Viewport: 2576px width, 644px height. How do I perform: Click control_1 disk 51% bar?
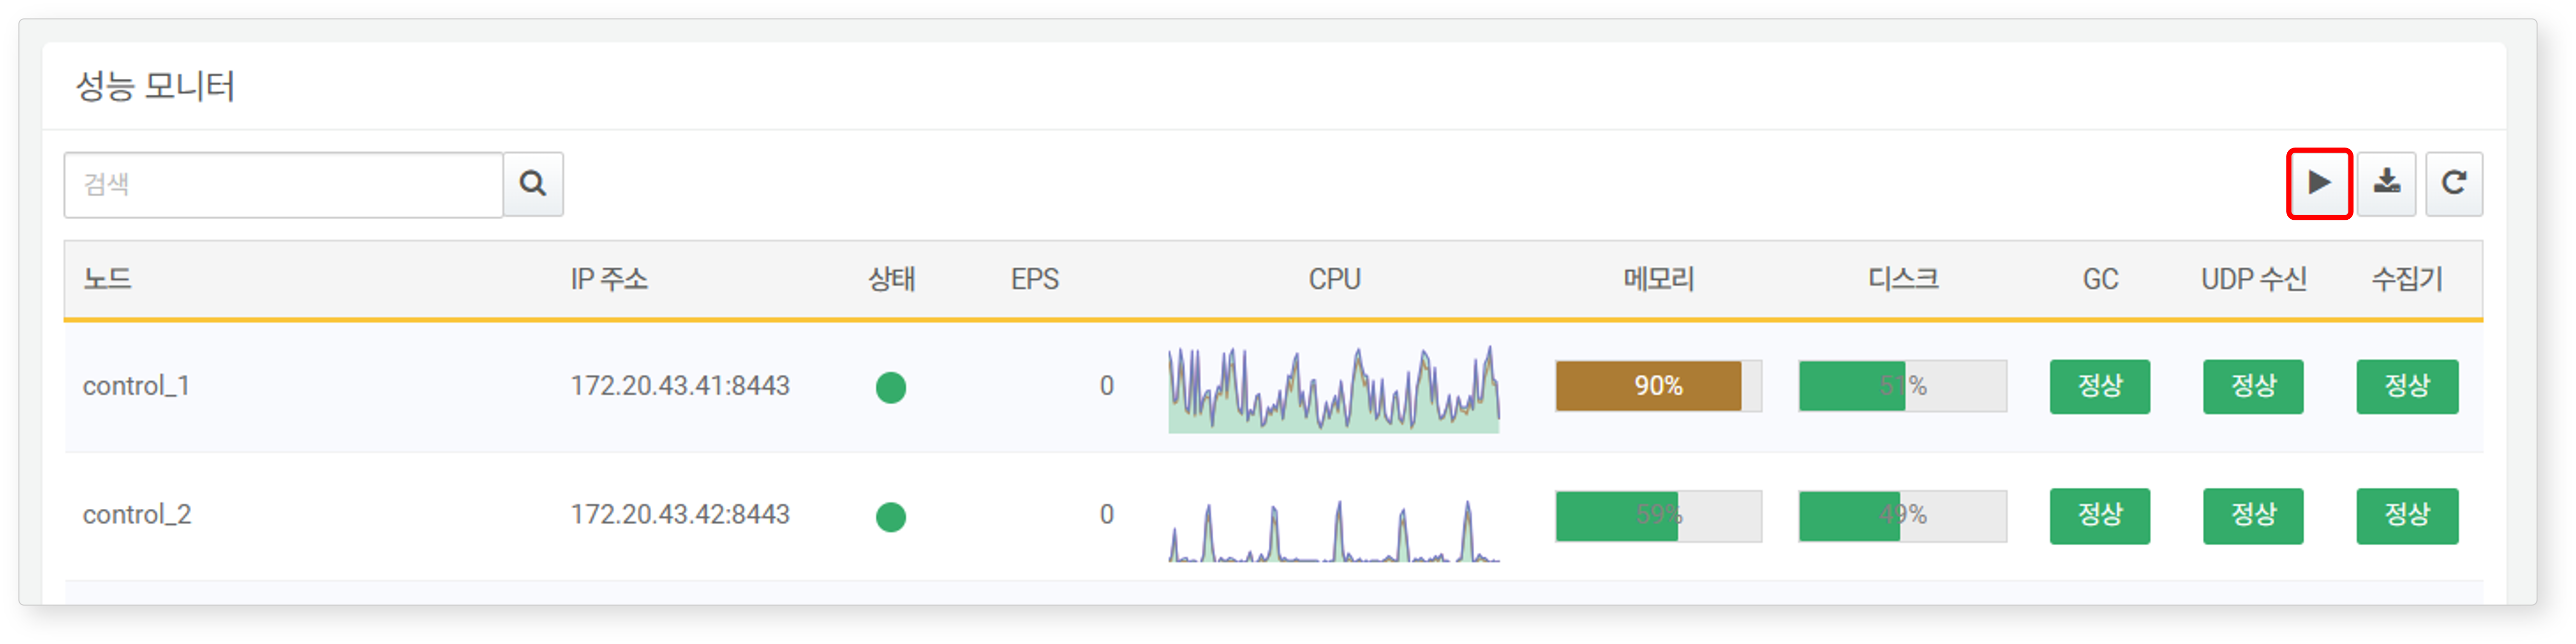click(x=1902, y=386)
